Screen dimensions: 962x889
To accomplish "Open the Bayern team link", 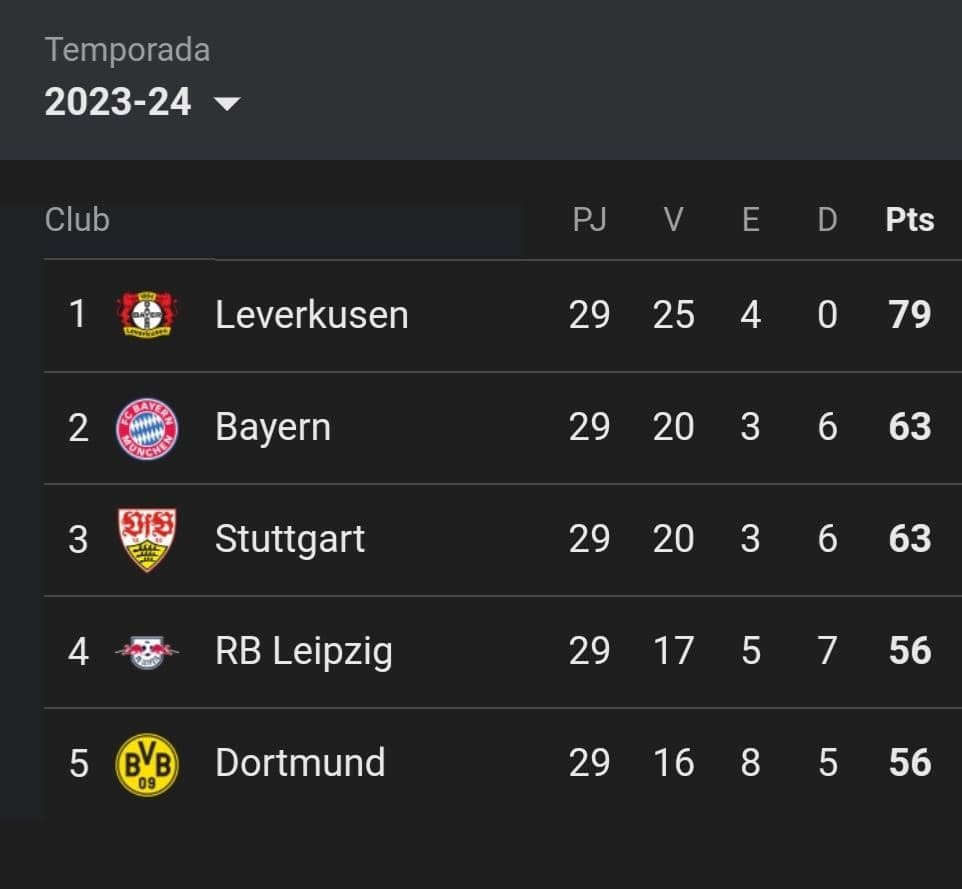I will coord(273,427).
